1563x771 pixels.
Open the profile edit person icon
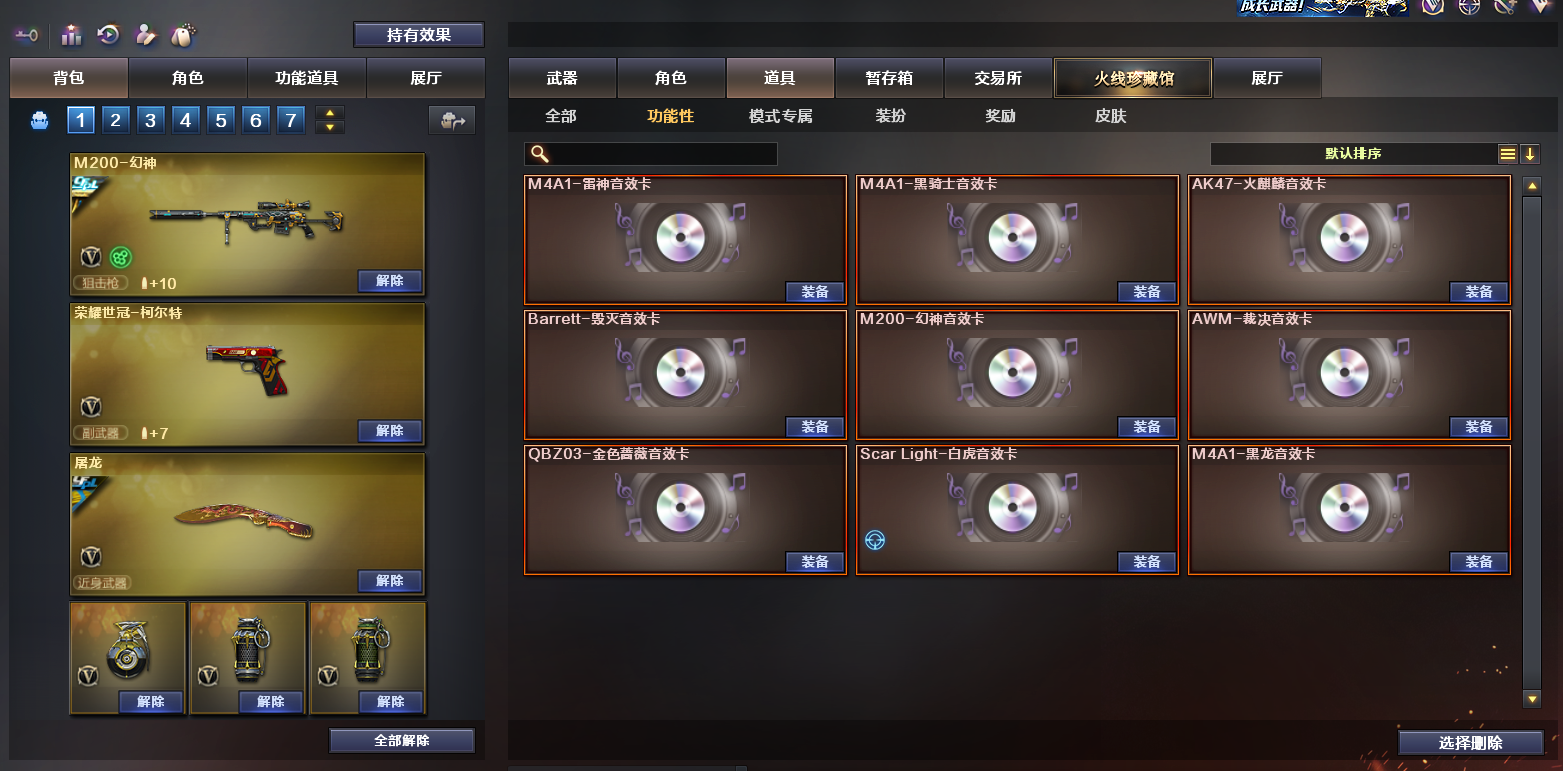146,35
